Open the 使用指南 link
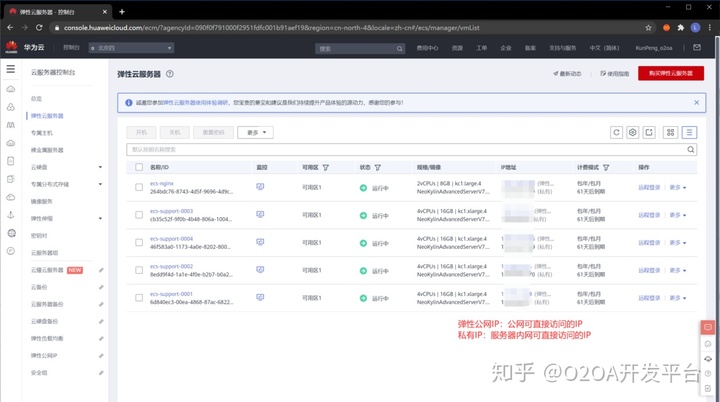 pyautogui.click(x=614, y=74)
